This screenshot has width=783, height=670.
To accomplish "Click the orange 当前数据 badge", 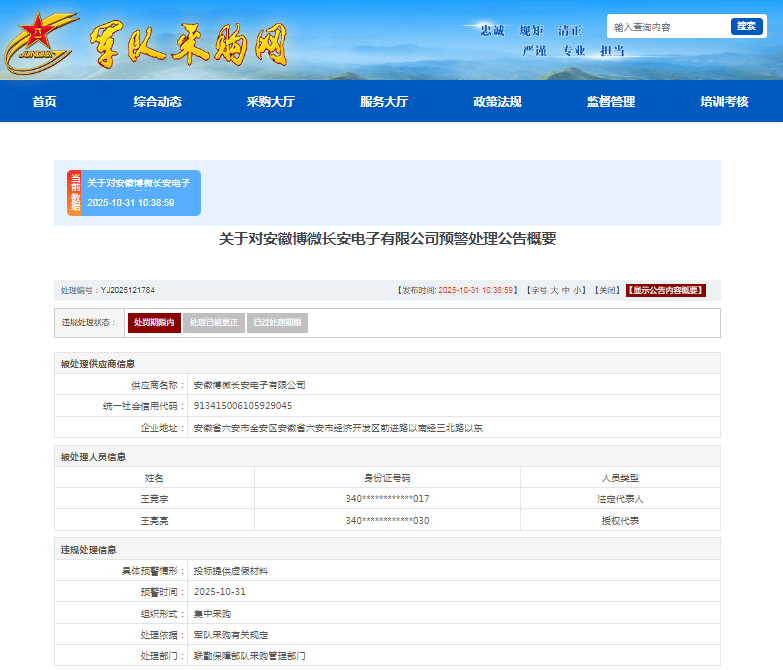I will point(74,192).
